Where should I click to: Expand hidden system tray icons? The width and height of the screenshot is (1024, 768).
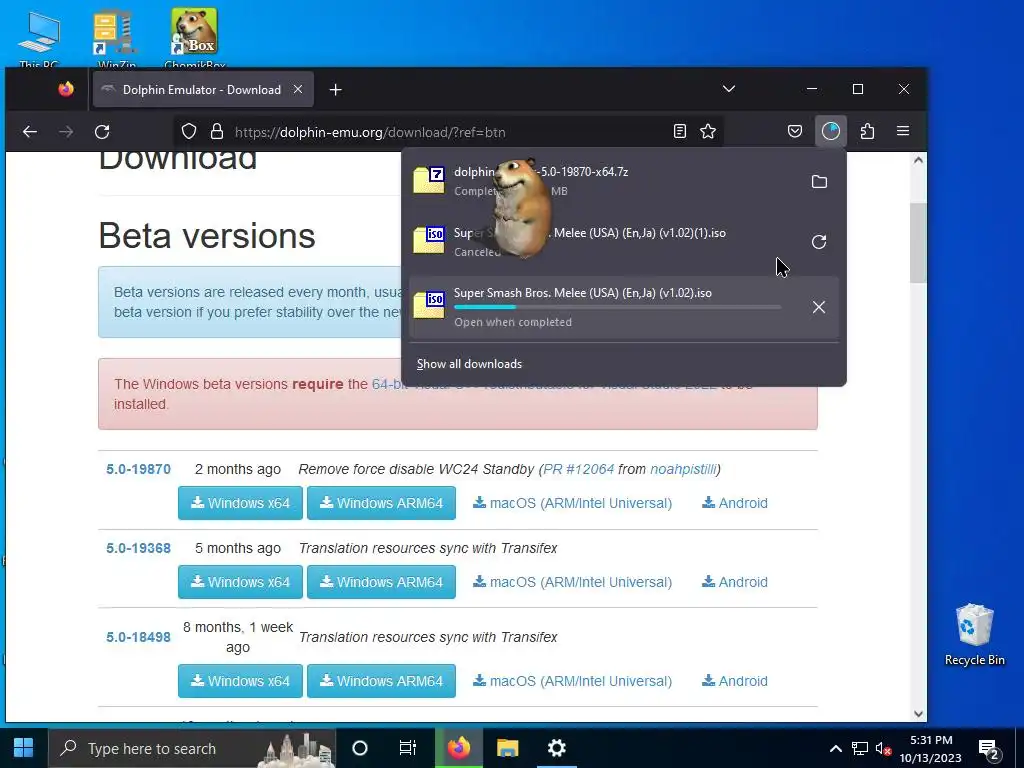tap(835, 749)
